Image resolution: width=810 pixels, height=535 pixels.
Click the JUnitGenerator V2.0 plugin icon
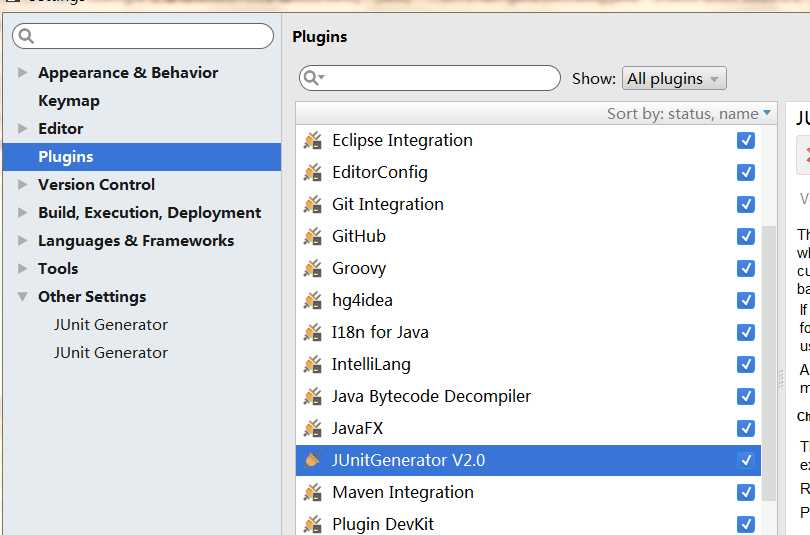[x=313, y=460]
